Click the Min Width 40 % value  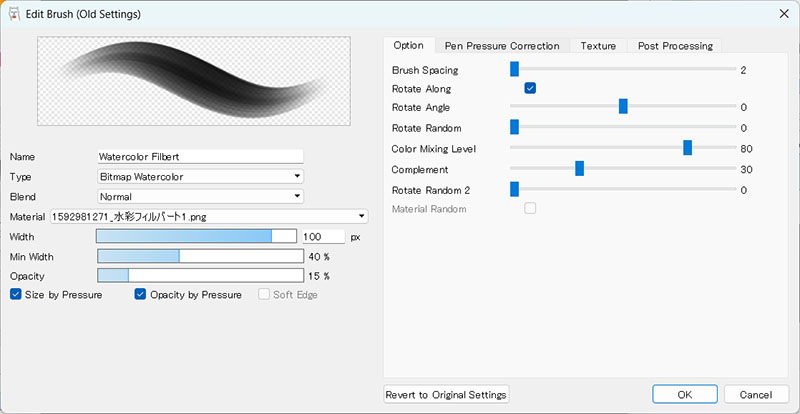(319, 256)
